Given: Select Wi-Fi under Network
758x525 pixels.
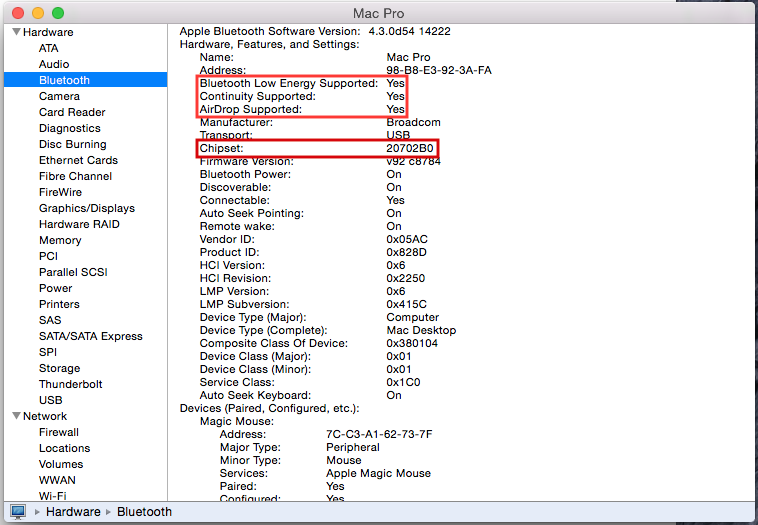Looking at the screenshot, I should 53,496.
